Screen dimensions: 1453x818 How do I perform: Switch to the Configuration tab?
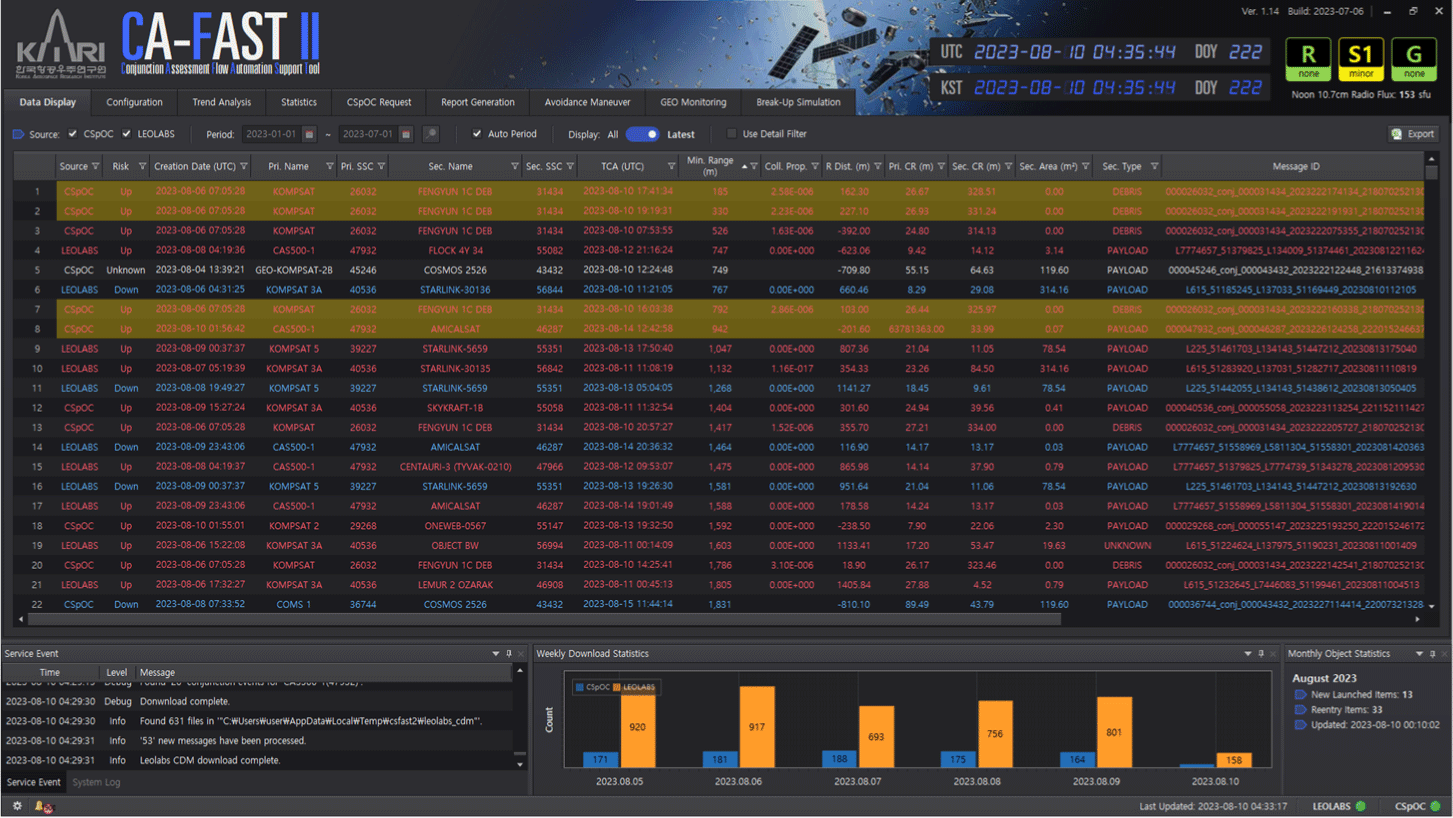coord(134,102)
